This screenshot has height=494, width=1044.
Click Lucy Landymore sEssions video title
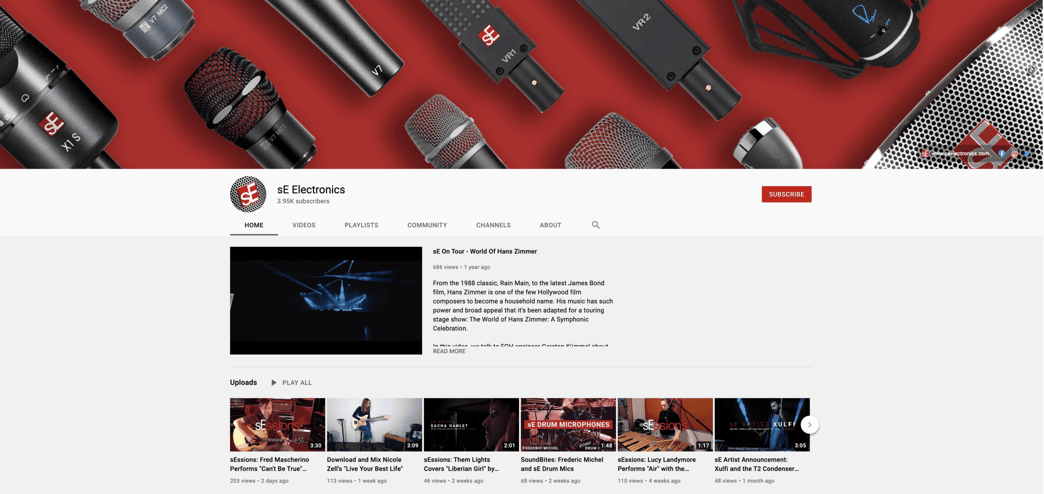coord(661,464)
